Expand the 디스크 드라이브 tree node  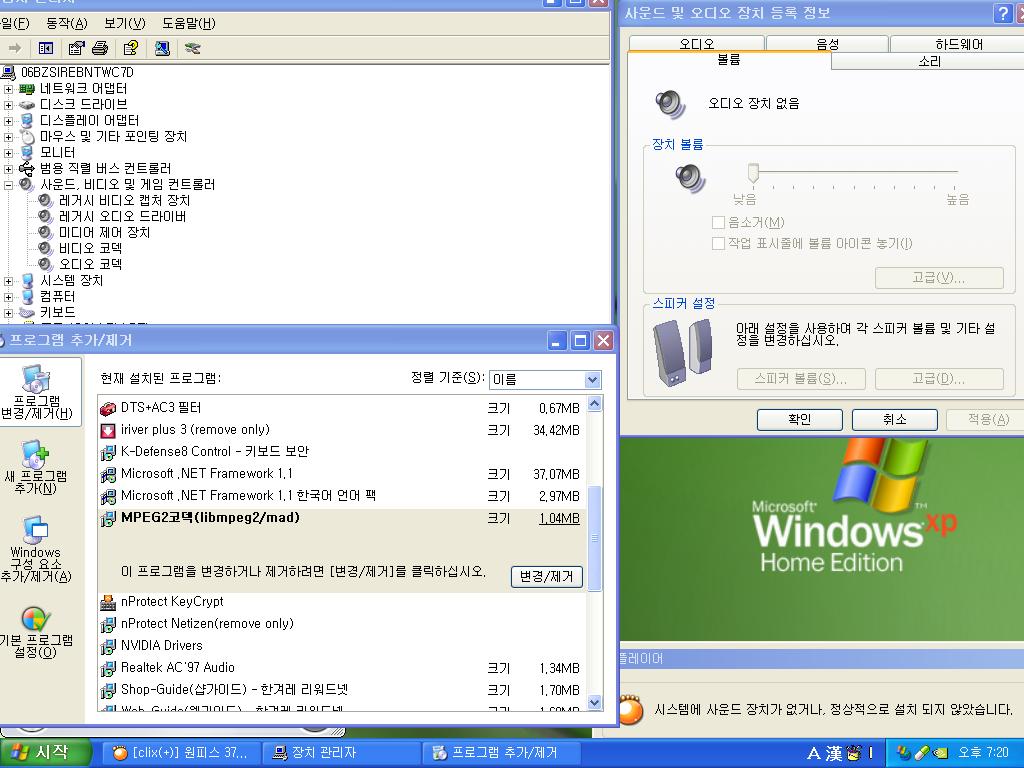[8, 104]
